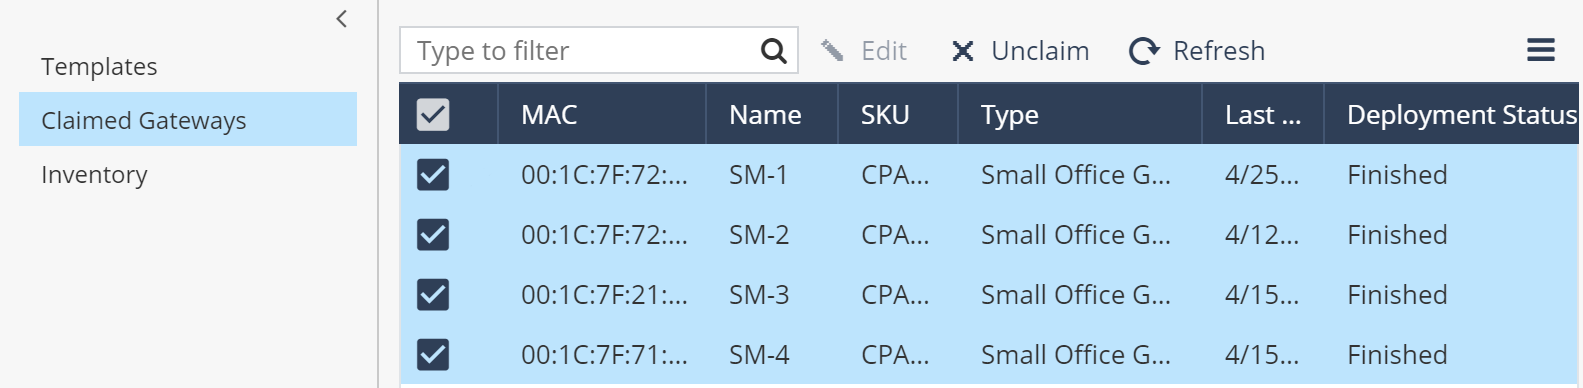
Task: Uncheck the SM-3 row checkbox
Action: (x=433, y=295)
